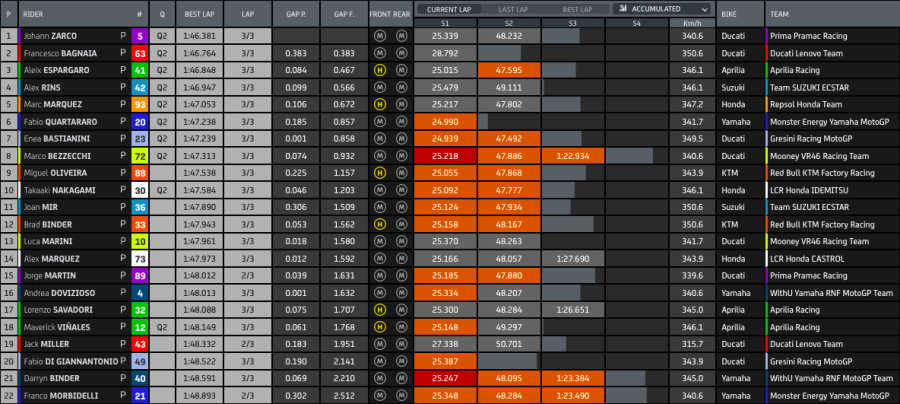The image size is (900, 404).
Task: Click Maverick Viñales' hard front tyre icon
Action: 379,327
